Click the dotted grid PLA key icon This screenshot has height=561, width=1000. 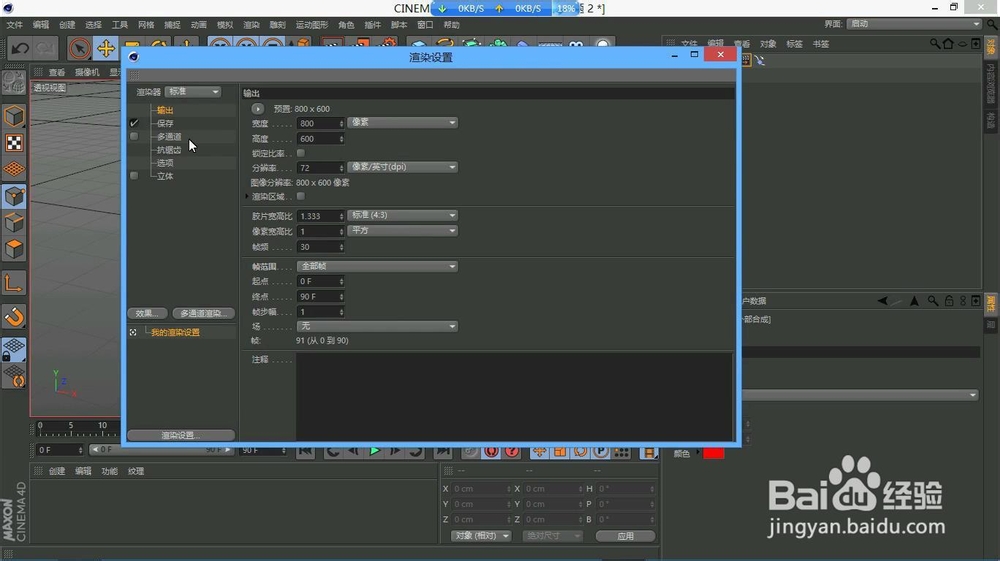point(621,451)
